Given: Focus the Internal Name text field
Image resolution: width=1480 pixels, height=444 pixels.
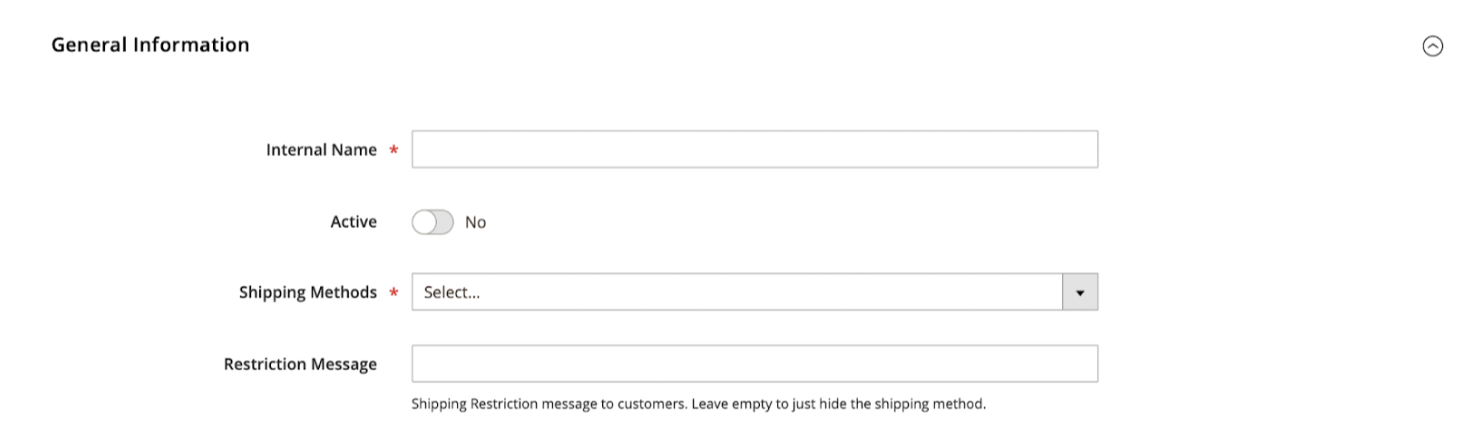Looking at the screenshot, I should (x=754, y=149).
